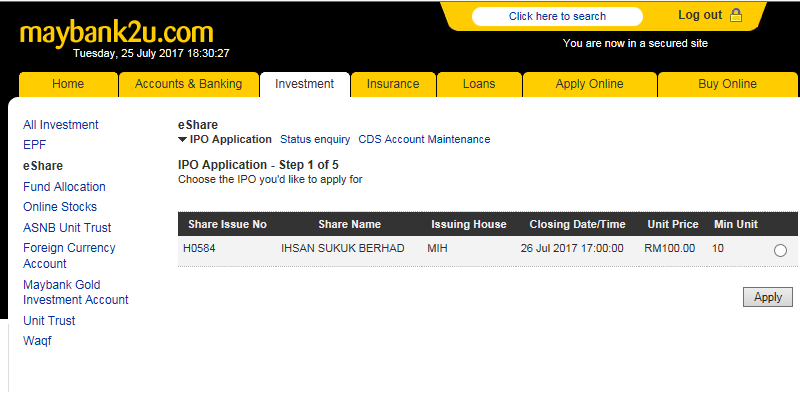Open the Waqf sidebar link

[x=37, y=341]
